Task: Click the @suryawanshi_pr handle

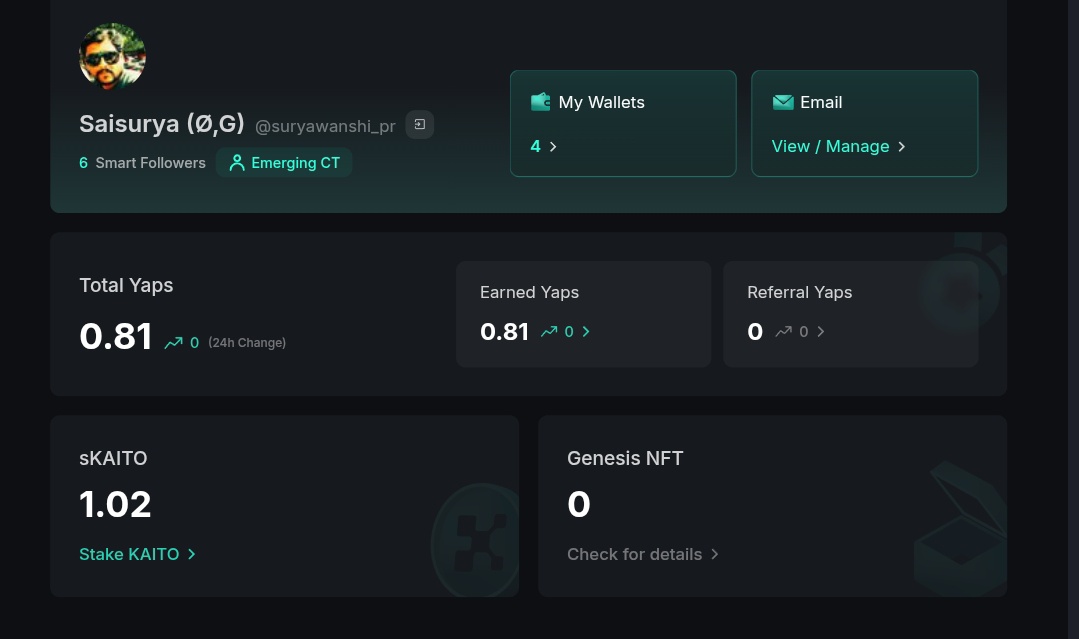Action: point(325,127)
